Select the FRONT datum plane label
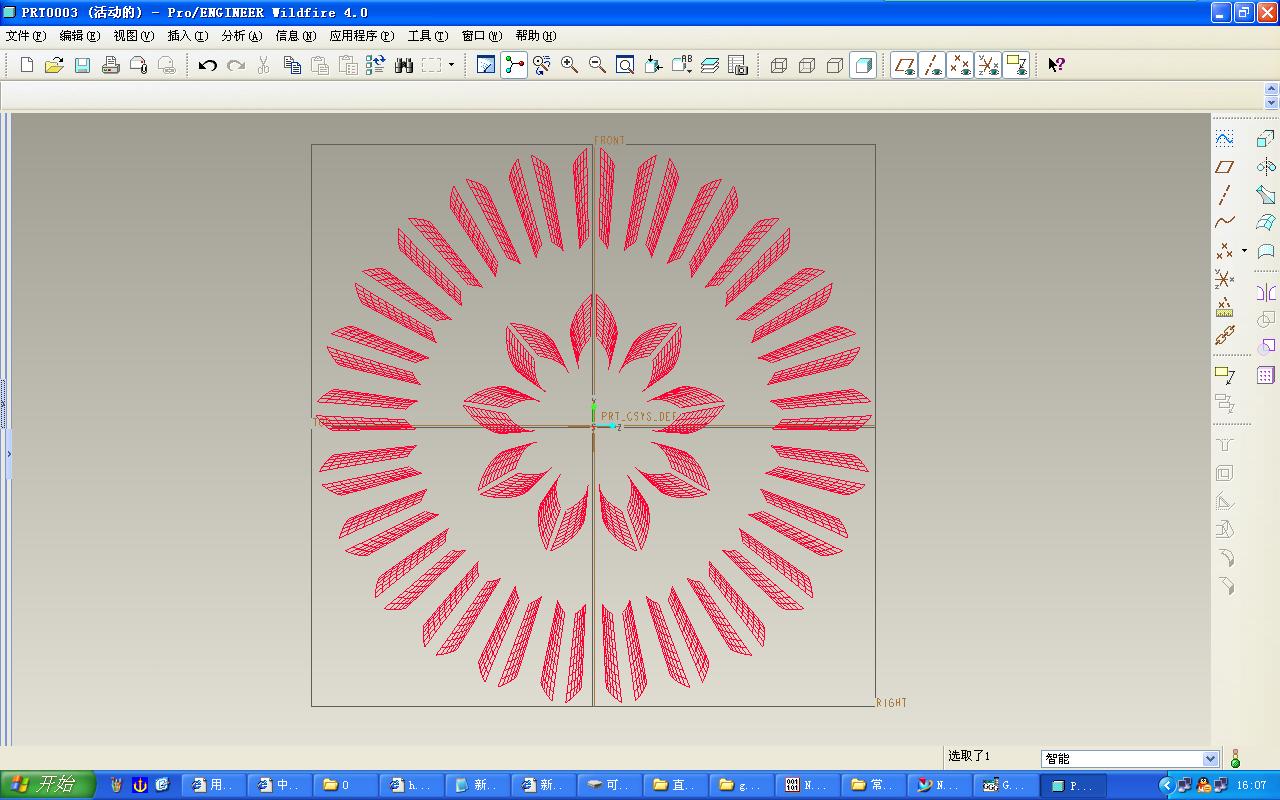The height and width of the screenshot is (800, 1280). tap(609, 140)
